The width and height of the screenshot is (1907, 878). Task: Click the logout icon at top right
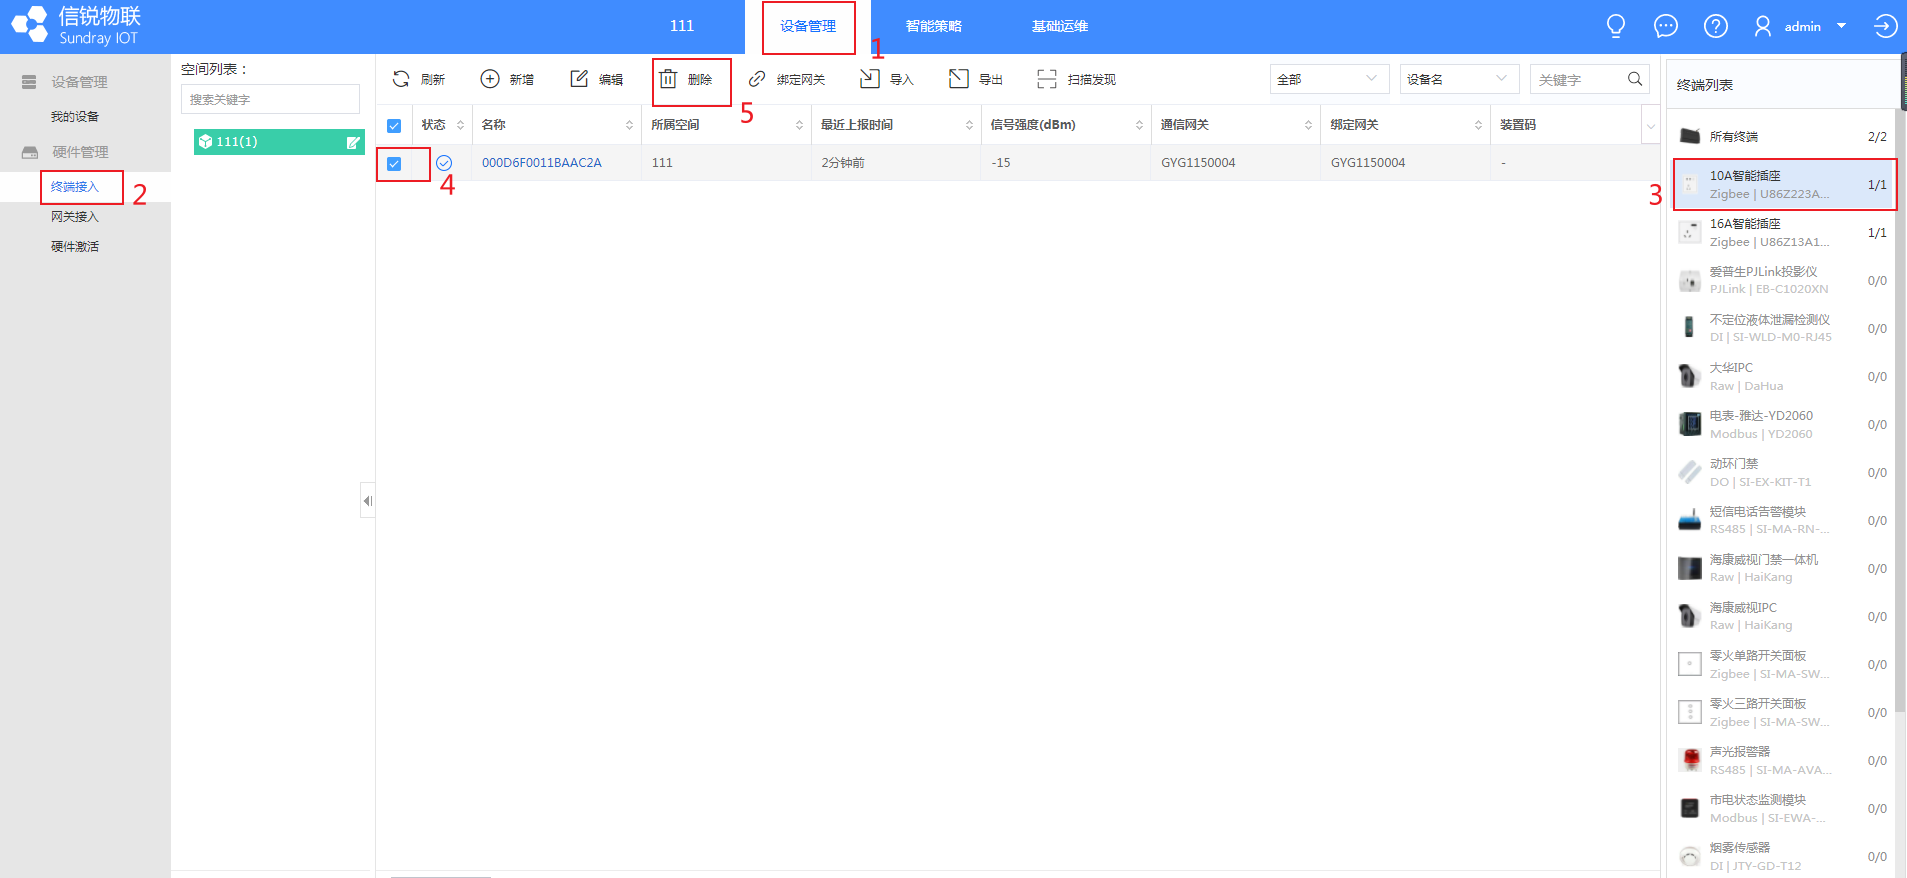[1885, 26]
